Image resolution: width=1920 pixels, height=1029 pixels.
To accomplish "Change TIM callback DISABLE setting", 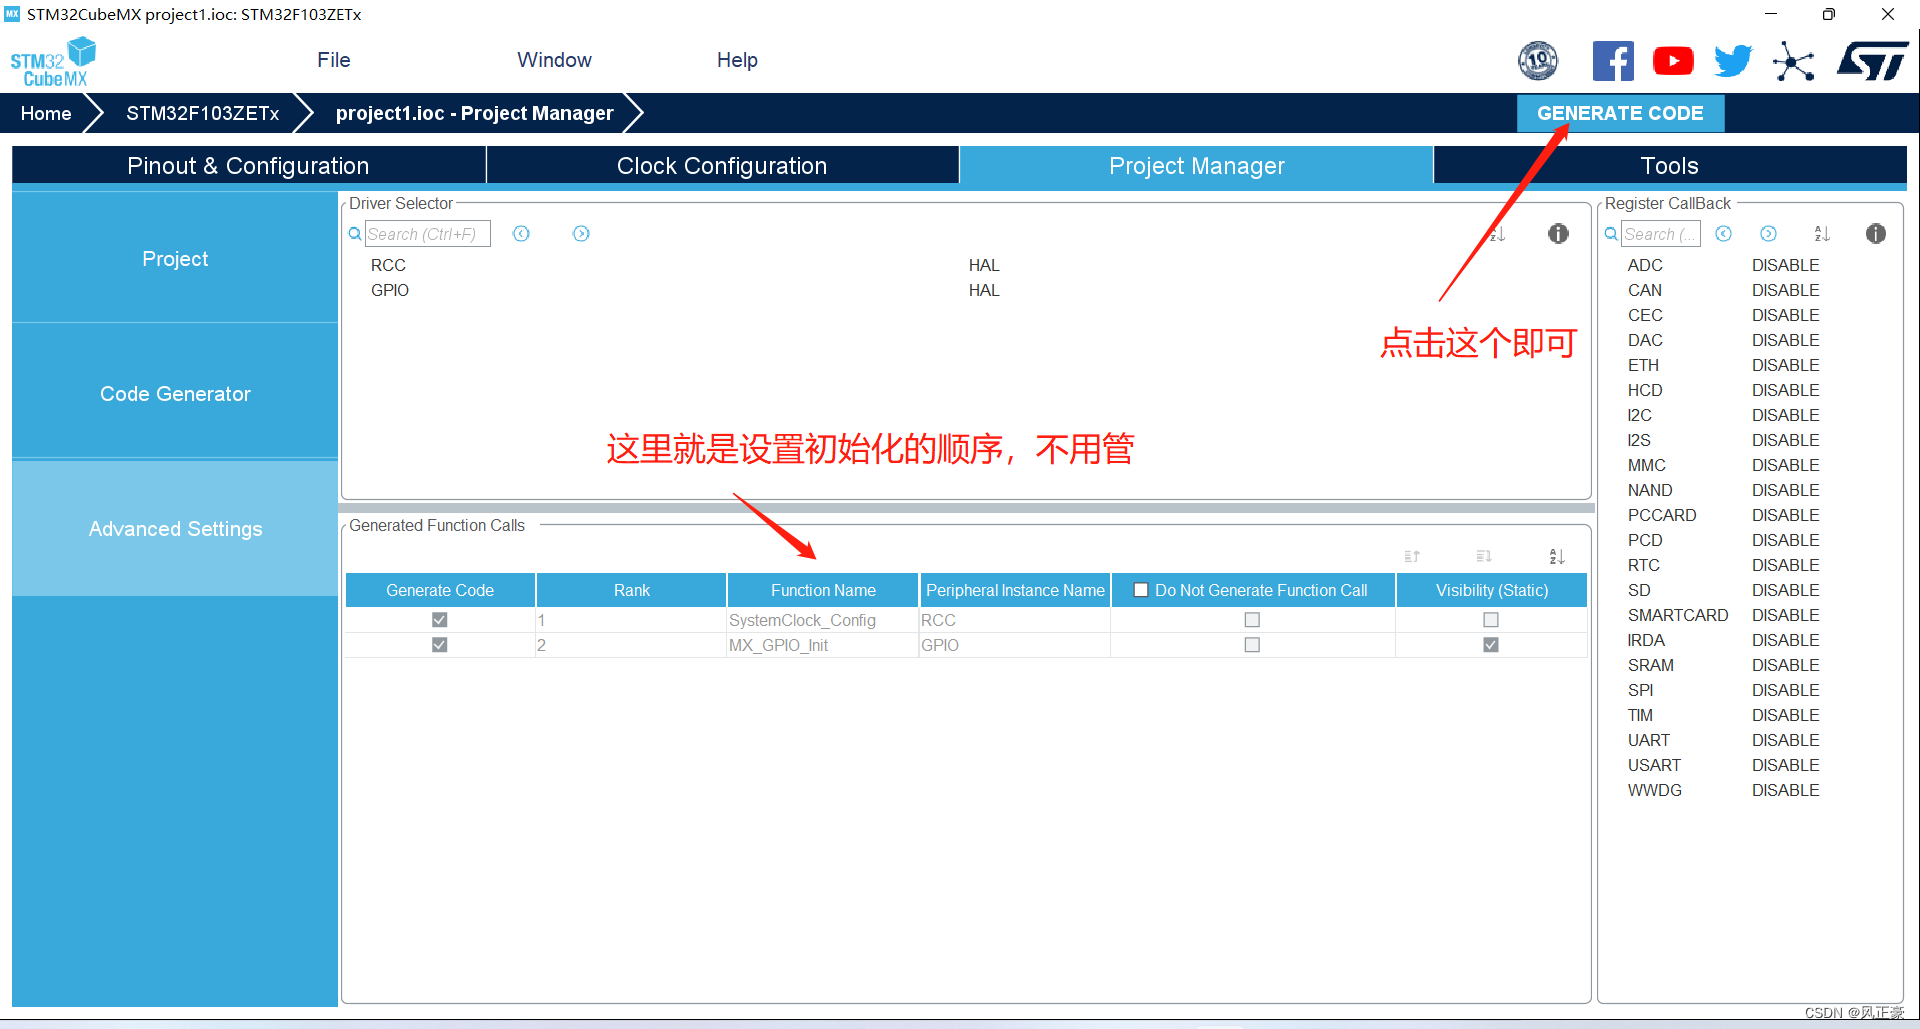I will point(1785,715).
